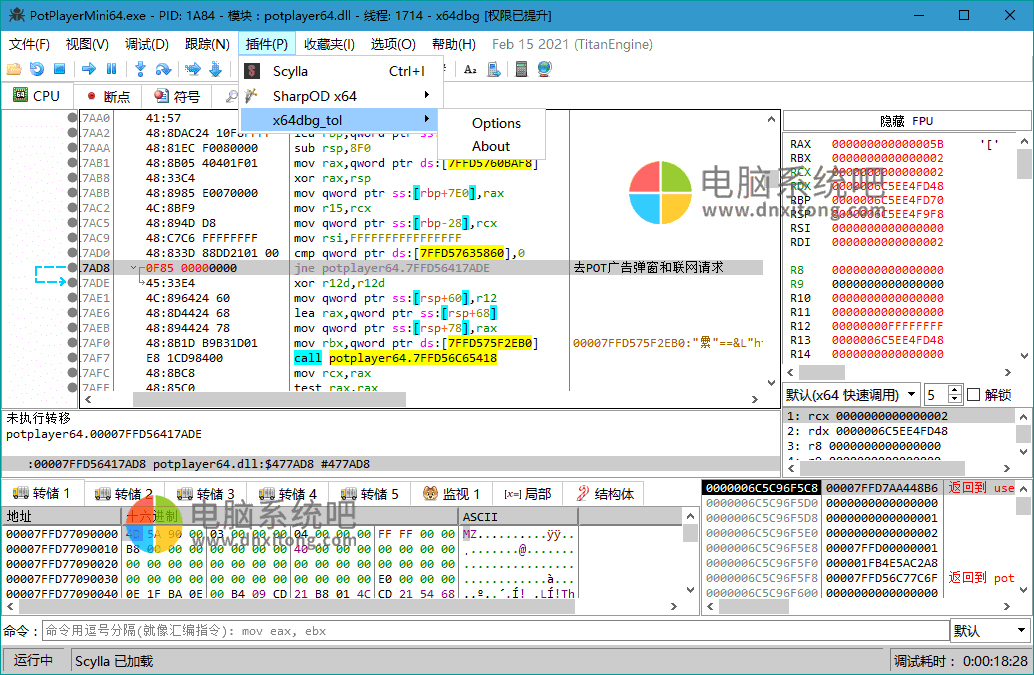Toggle breakpoint bullet at address 7AEB
The height and width of the screenshot is (675, 1034).
click(x=72, y=328)
